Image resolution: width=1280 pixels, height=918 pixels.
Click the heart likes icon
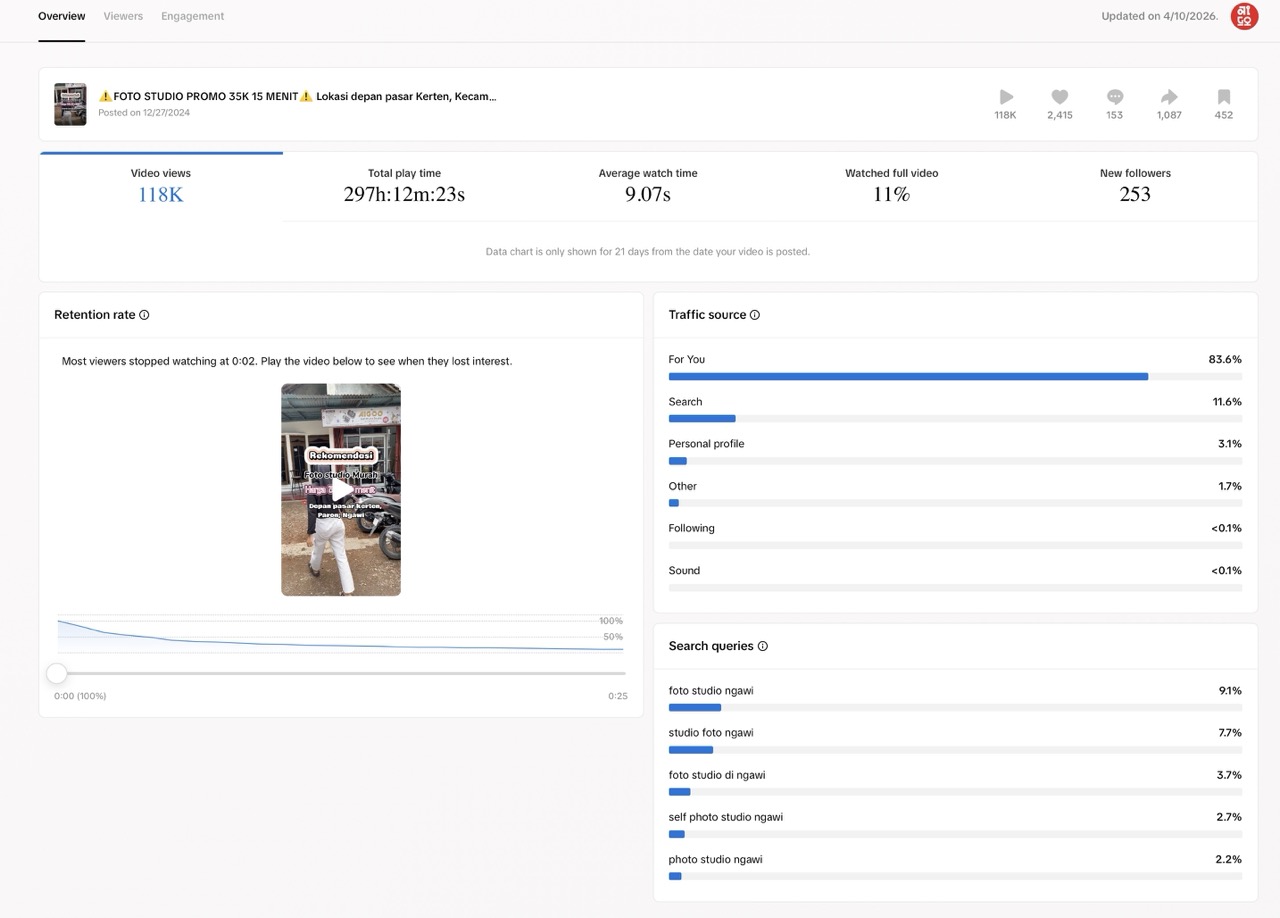[1059, 97]
